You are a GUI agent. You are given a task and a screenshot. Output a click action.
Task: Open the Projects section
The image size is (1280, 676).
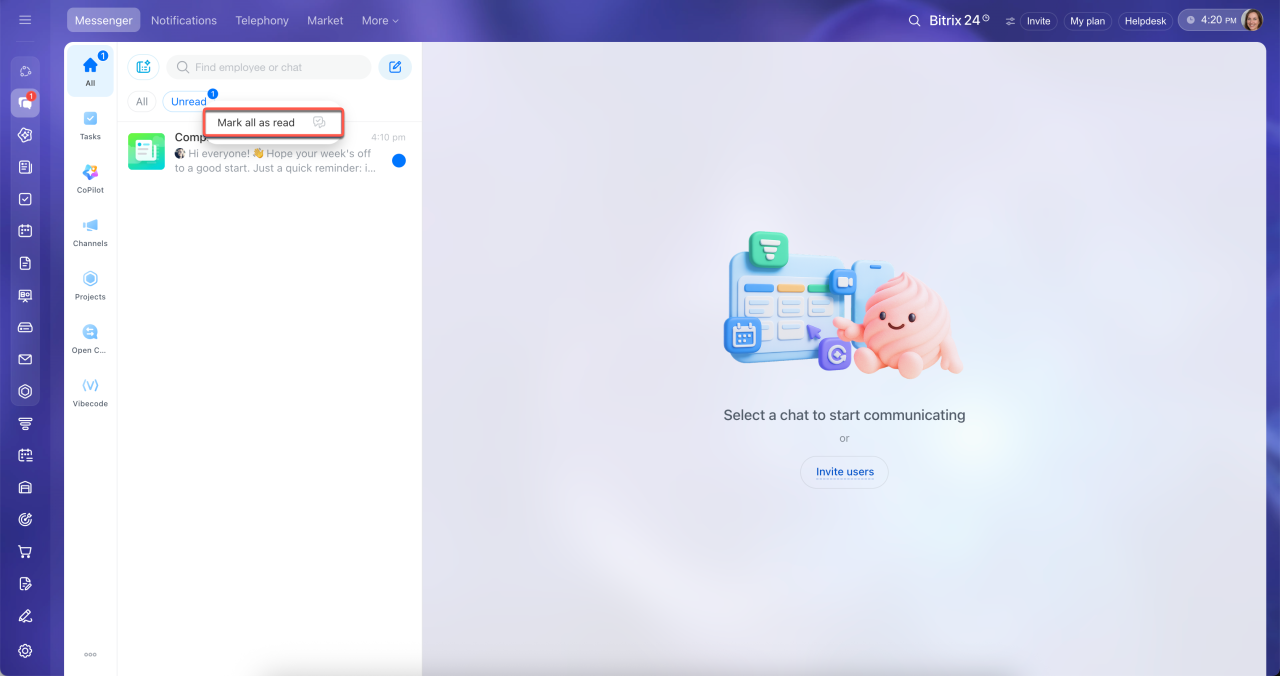tap(90, 285)
